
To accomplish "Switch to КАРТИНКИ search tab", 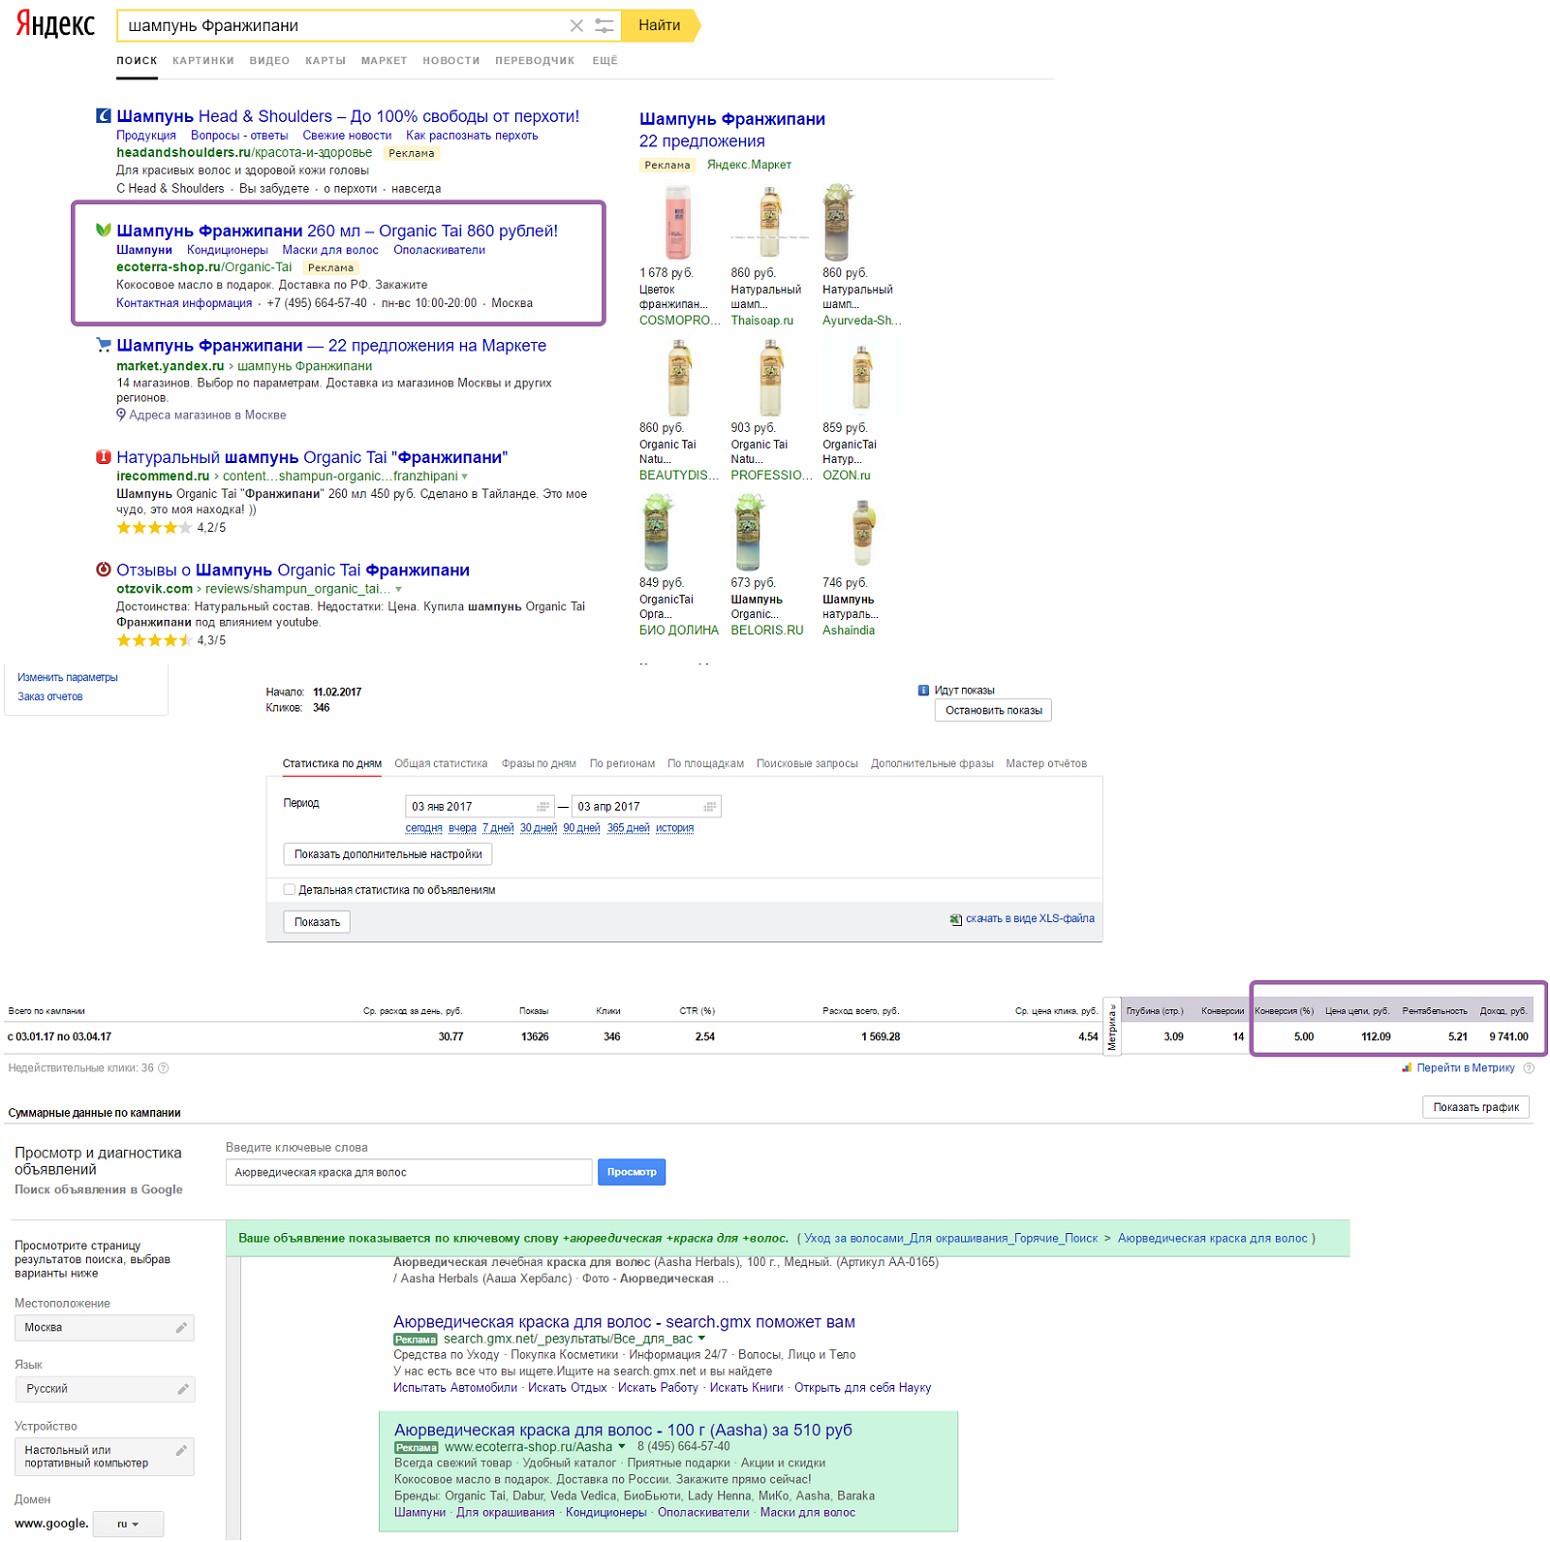I will 203,61.
